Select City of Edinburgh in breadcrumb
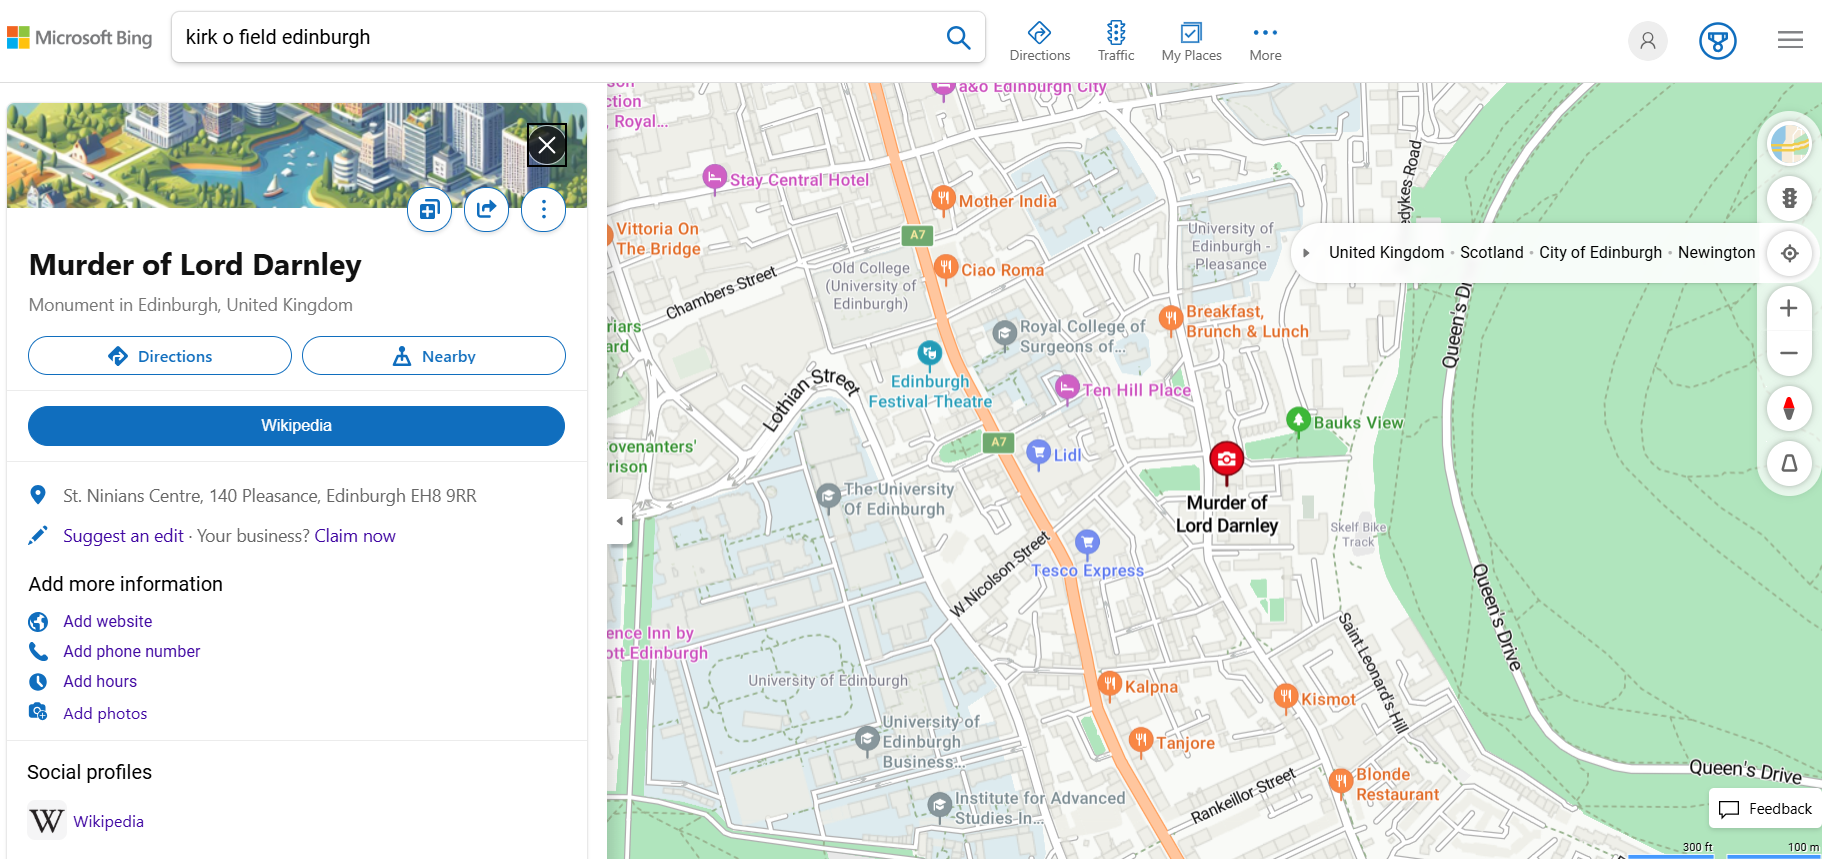This screenshot has height=859, width=1822. 1600,253
